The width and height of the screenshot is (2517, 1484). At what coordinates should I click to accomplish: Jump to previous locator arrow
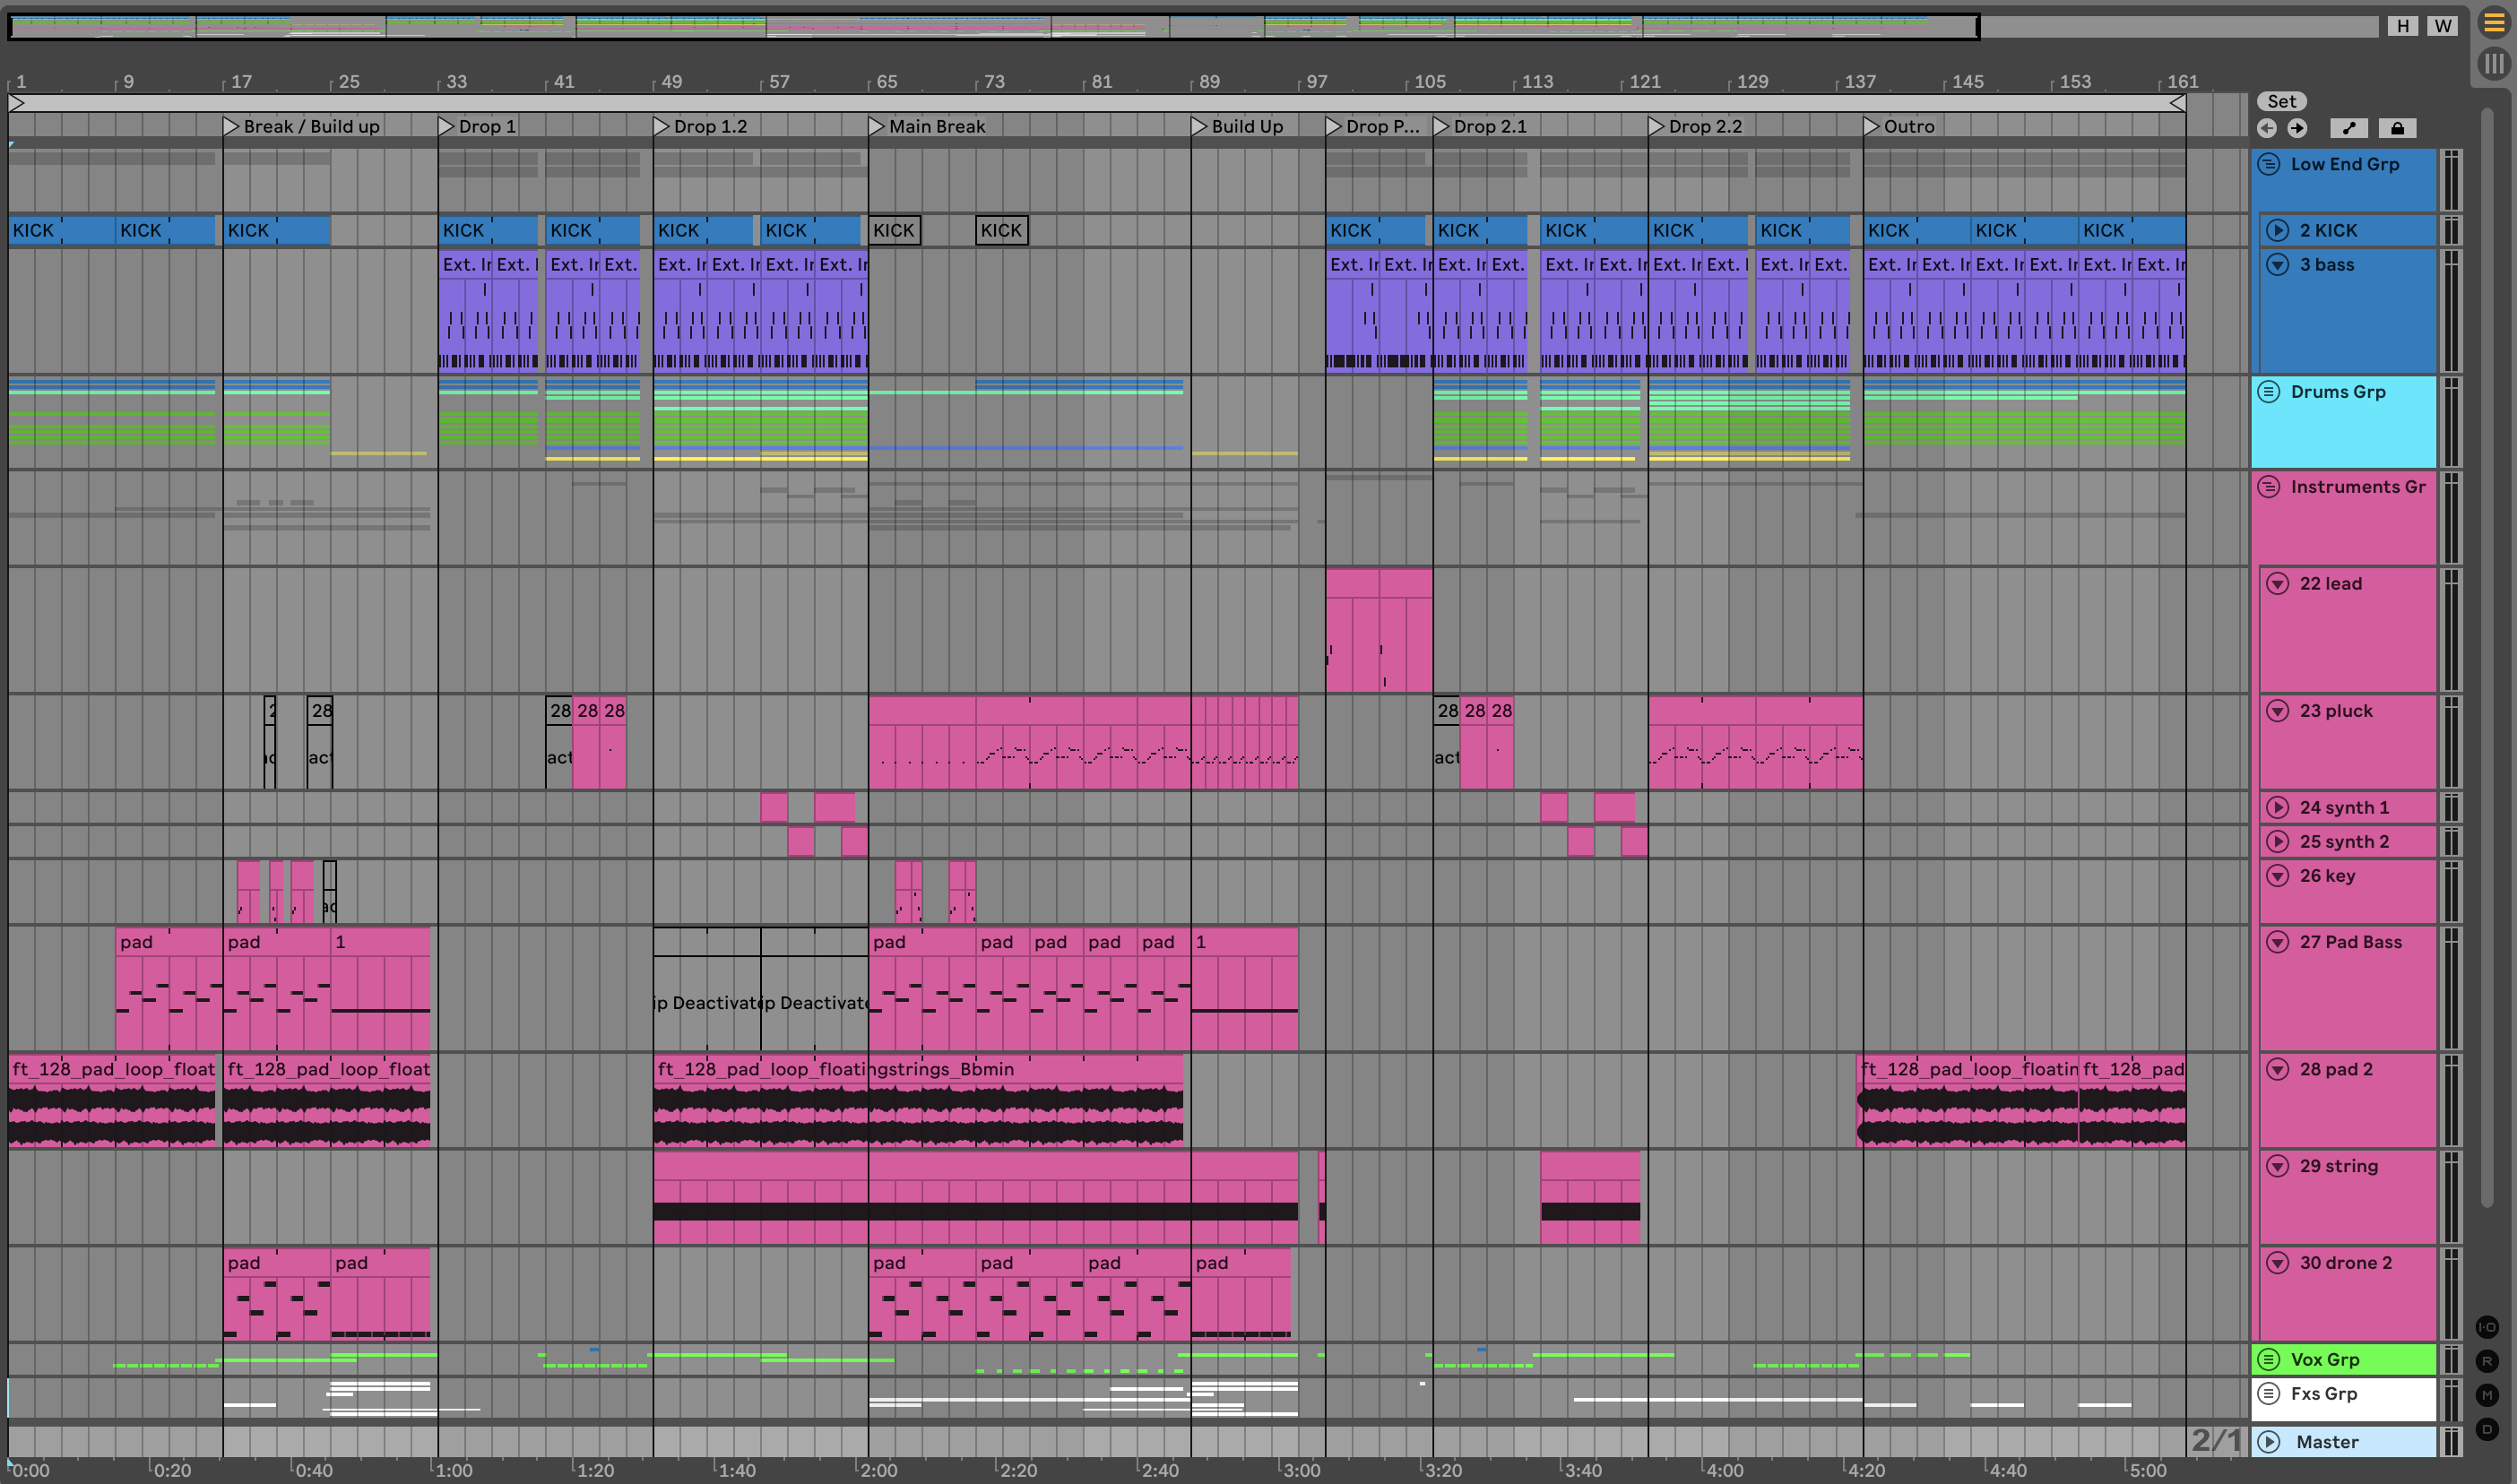(2267, 128)
